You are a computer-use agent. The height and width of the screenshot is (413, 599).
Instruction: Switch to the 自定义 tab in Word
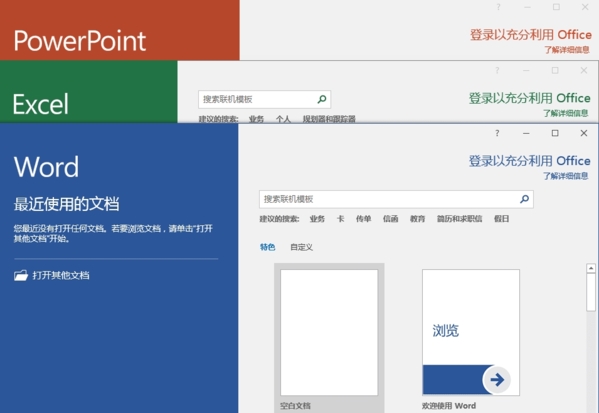[x=301, y=247]
